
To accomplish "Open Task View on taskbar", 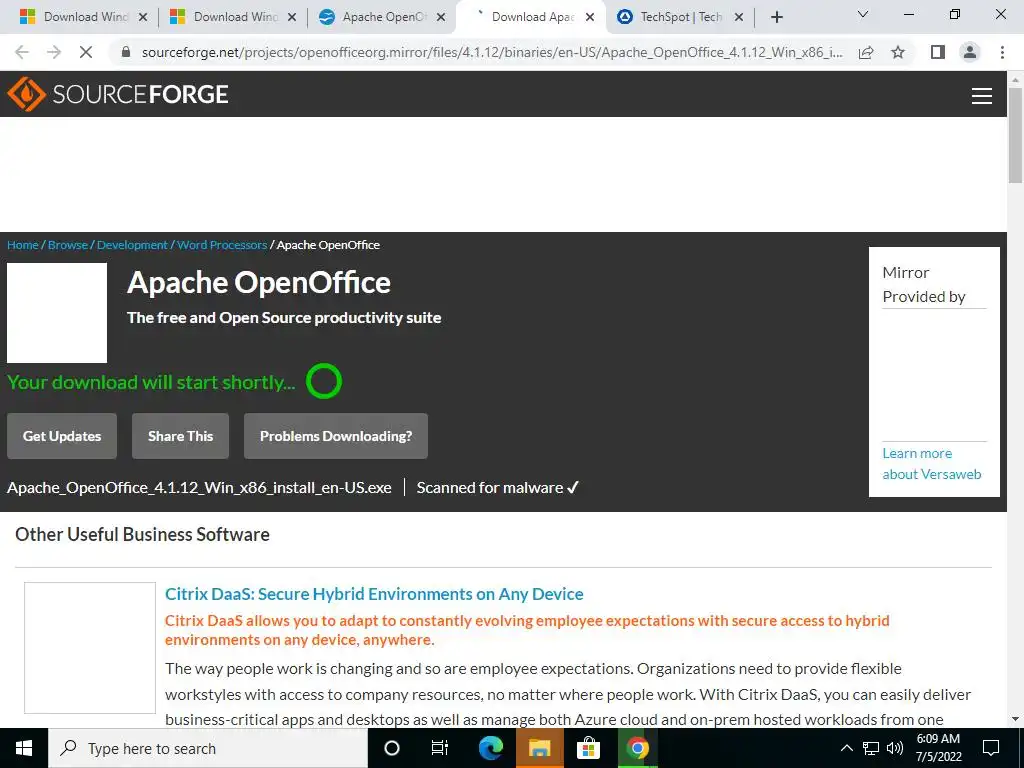I will coord(440,748).
